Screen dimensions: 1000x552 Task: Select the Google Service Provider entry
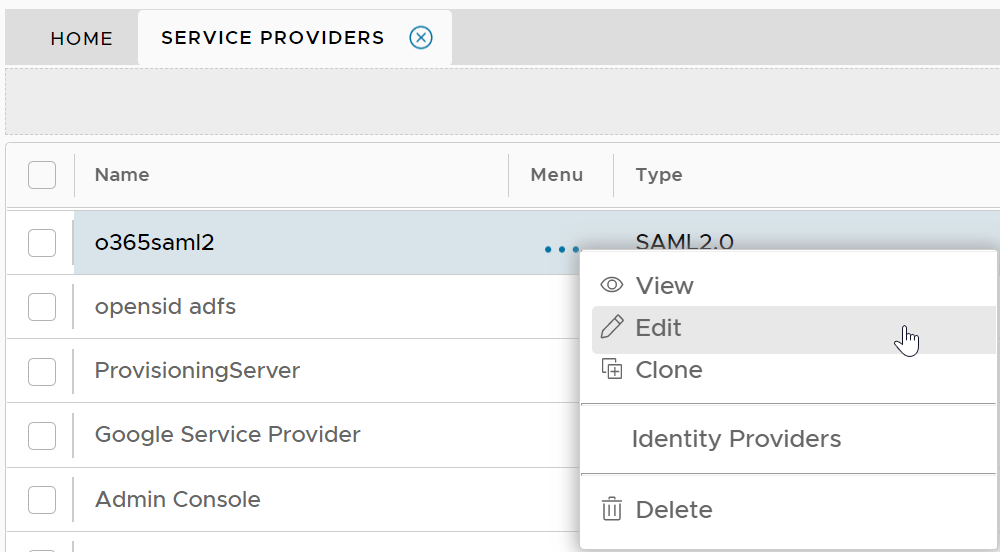pos(228,435)
